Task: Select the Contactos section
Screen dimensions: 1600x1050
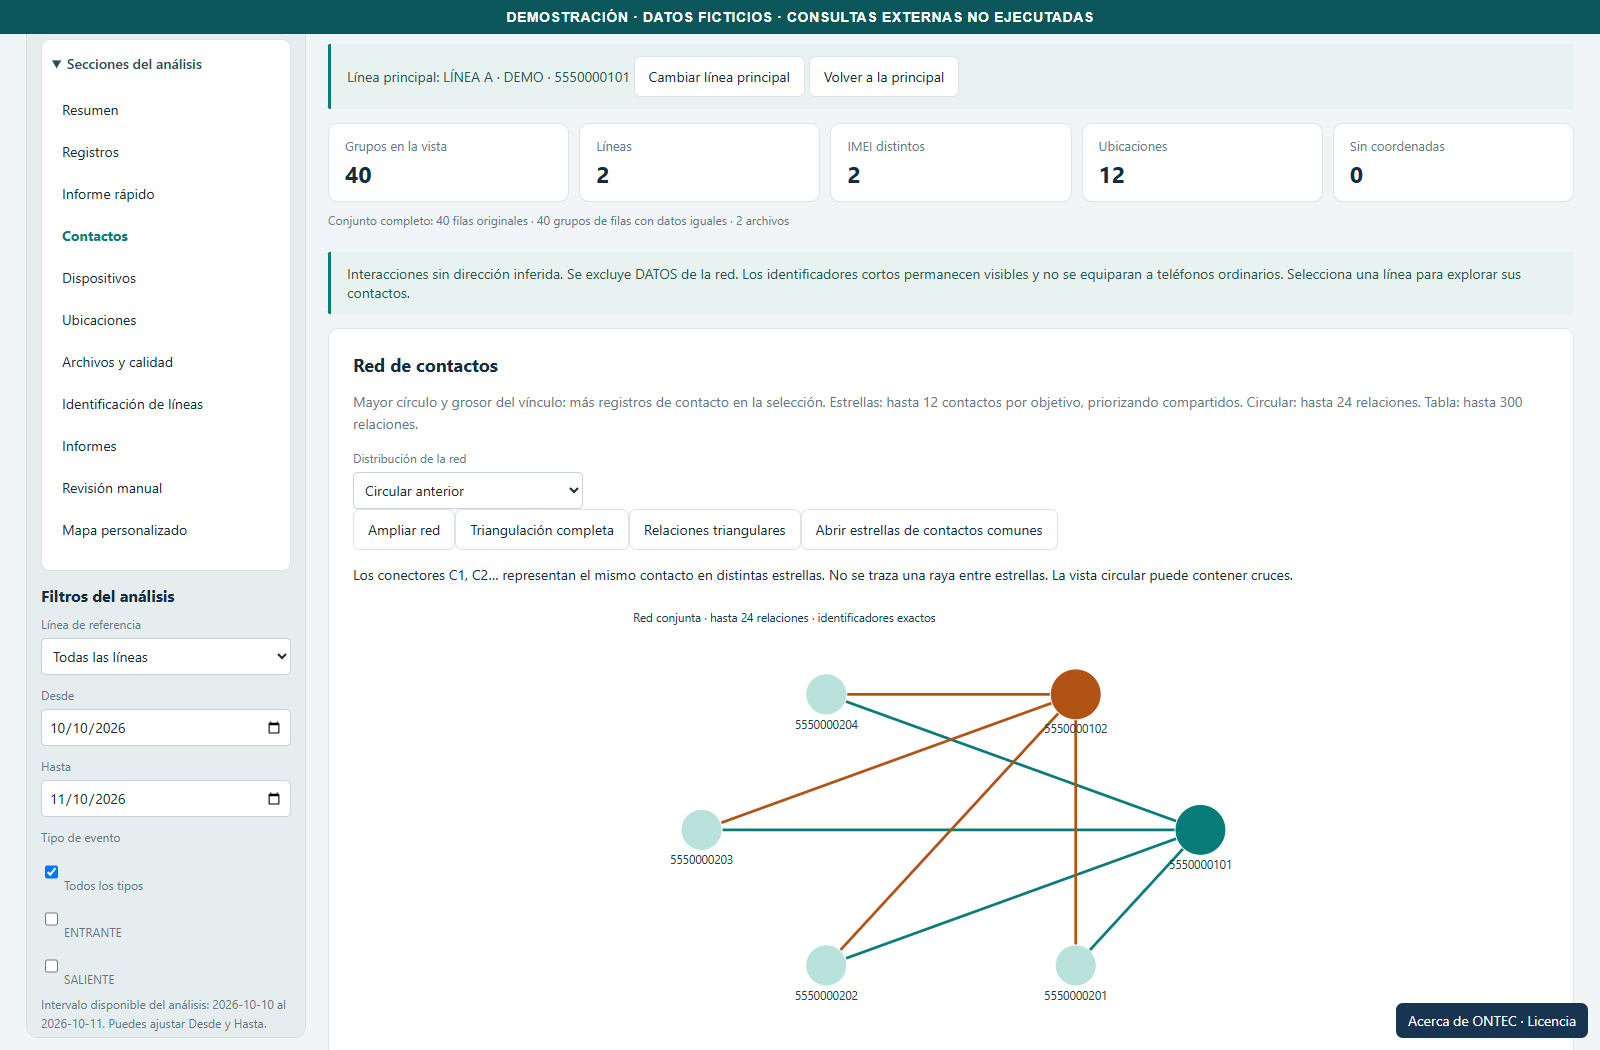Action: click(x=95, y=236)
